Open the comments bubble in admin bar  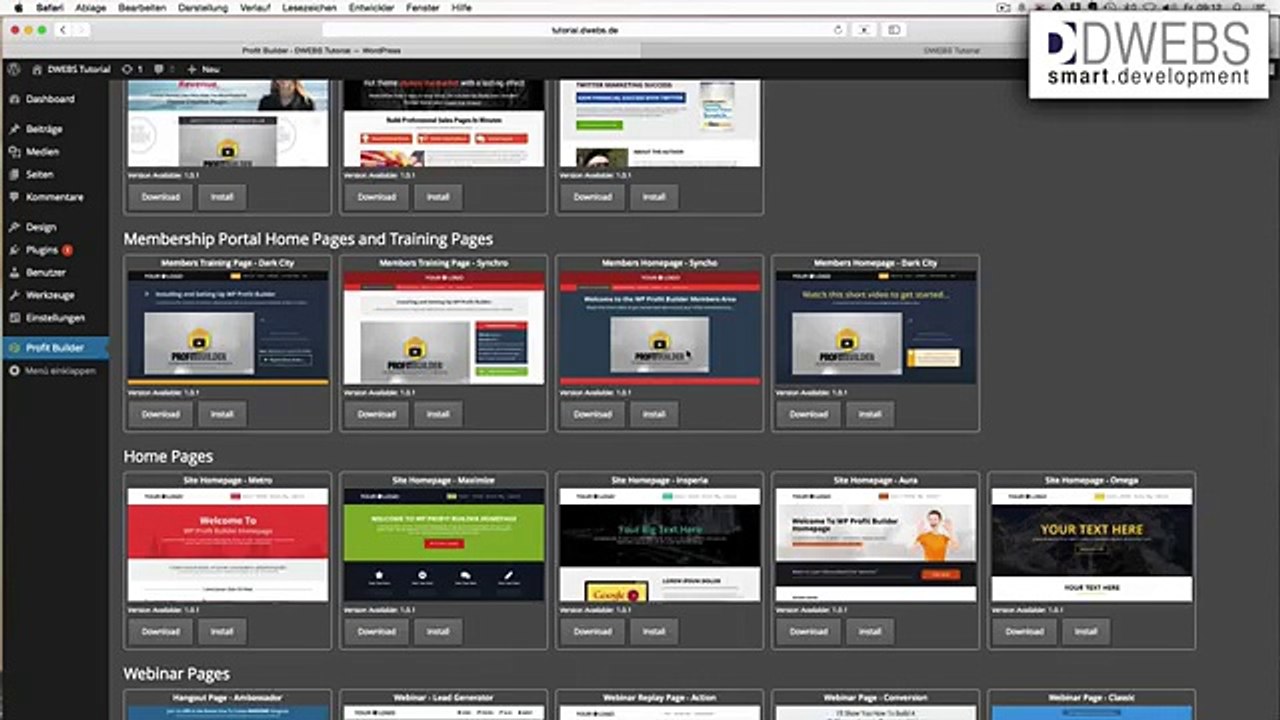click(x=160, y=69)
